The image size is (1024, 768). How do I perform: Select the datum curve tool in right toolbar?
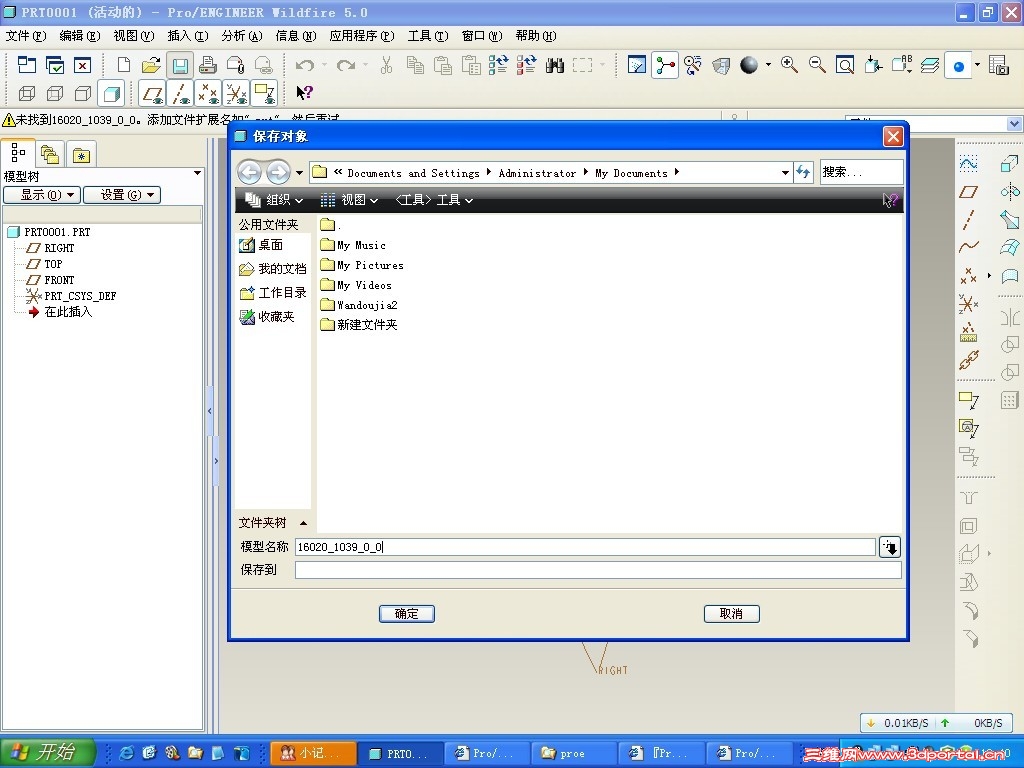pos(968,247)
